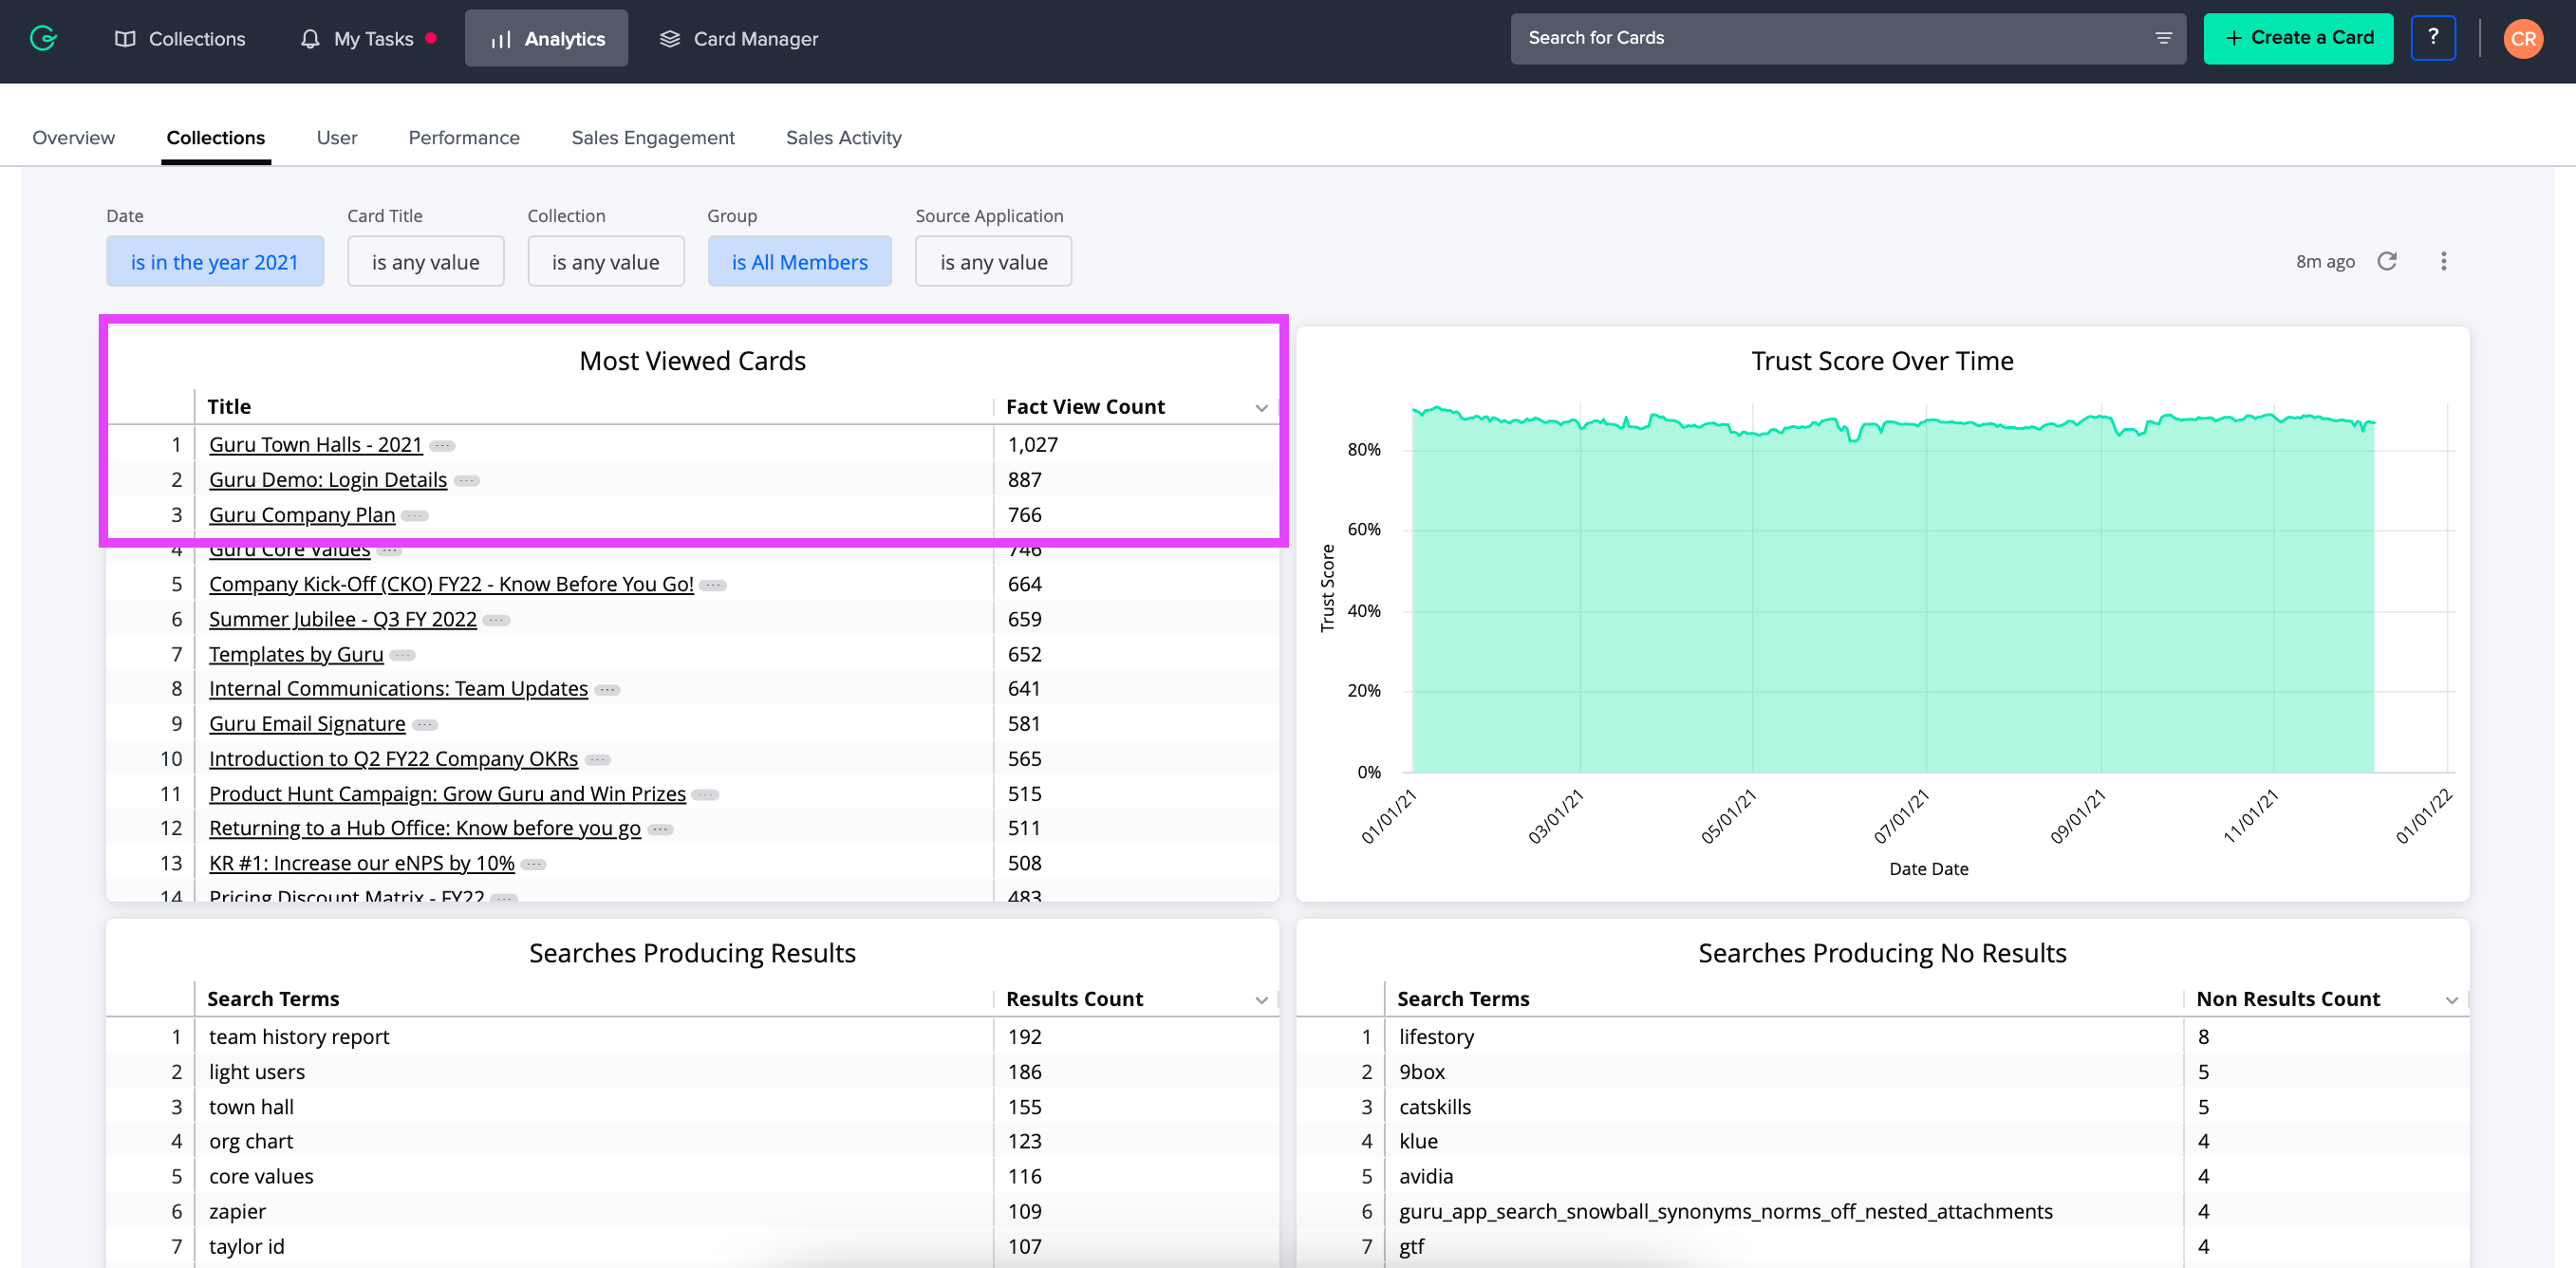Click the tag pill beside Guru Demo: Login Details
Viewport: 2576px width, 1268px height.
pos(466,481)
